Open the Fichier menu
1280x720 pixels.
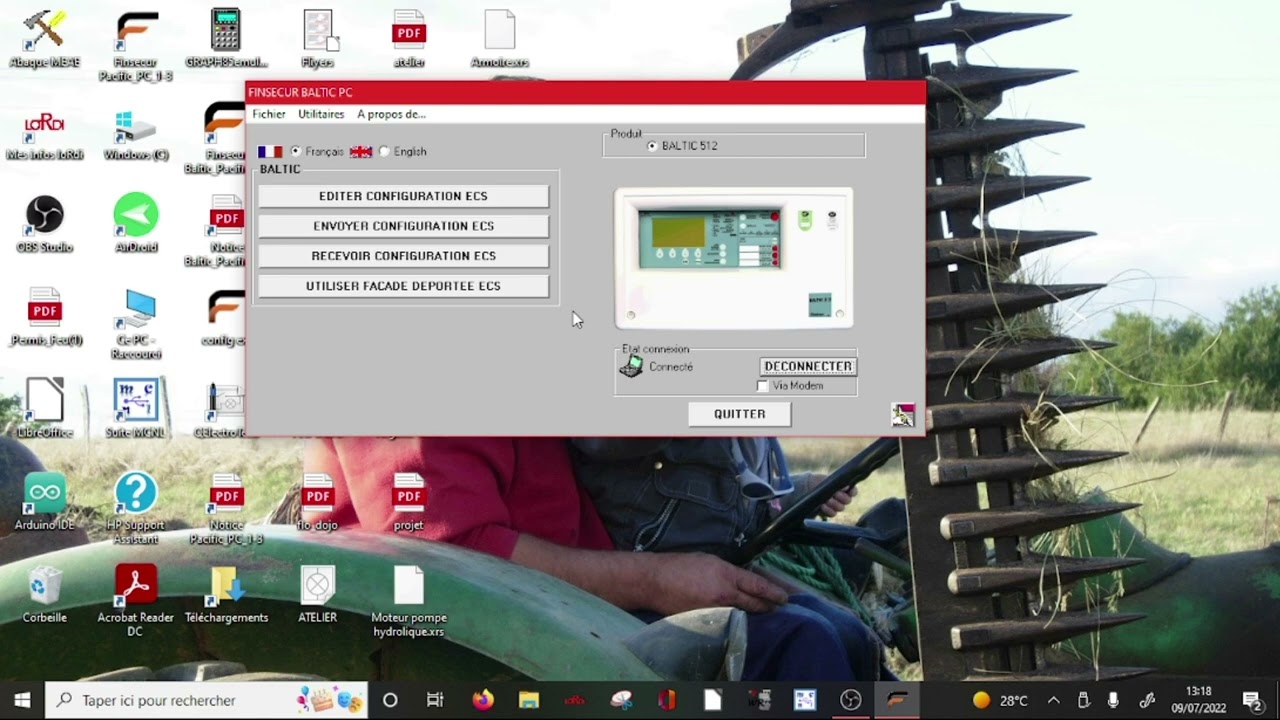(x=269, y=114)
